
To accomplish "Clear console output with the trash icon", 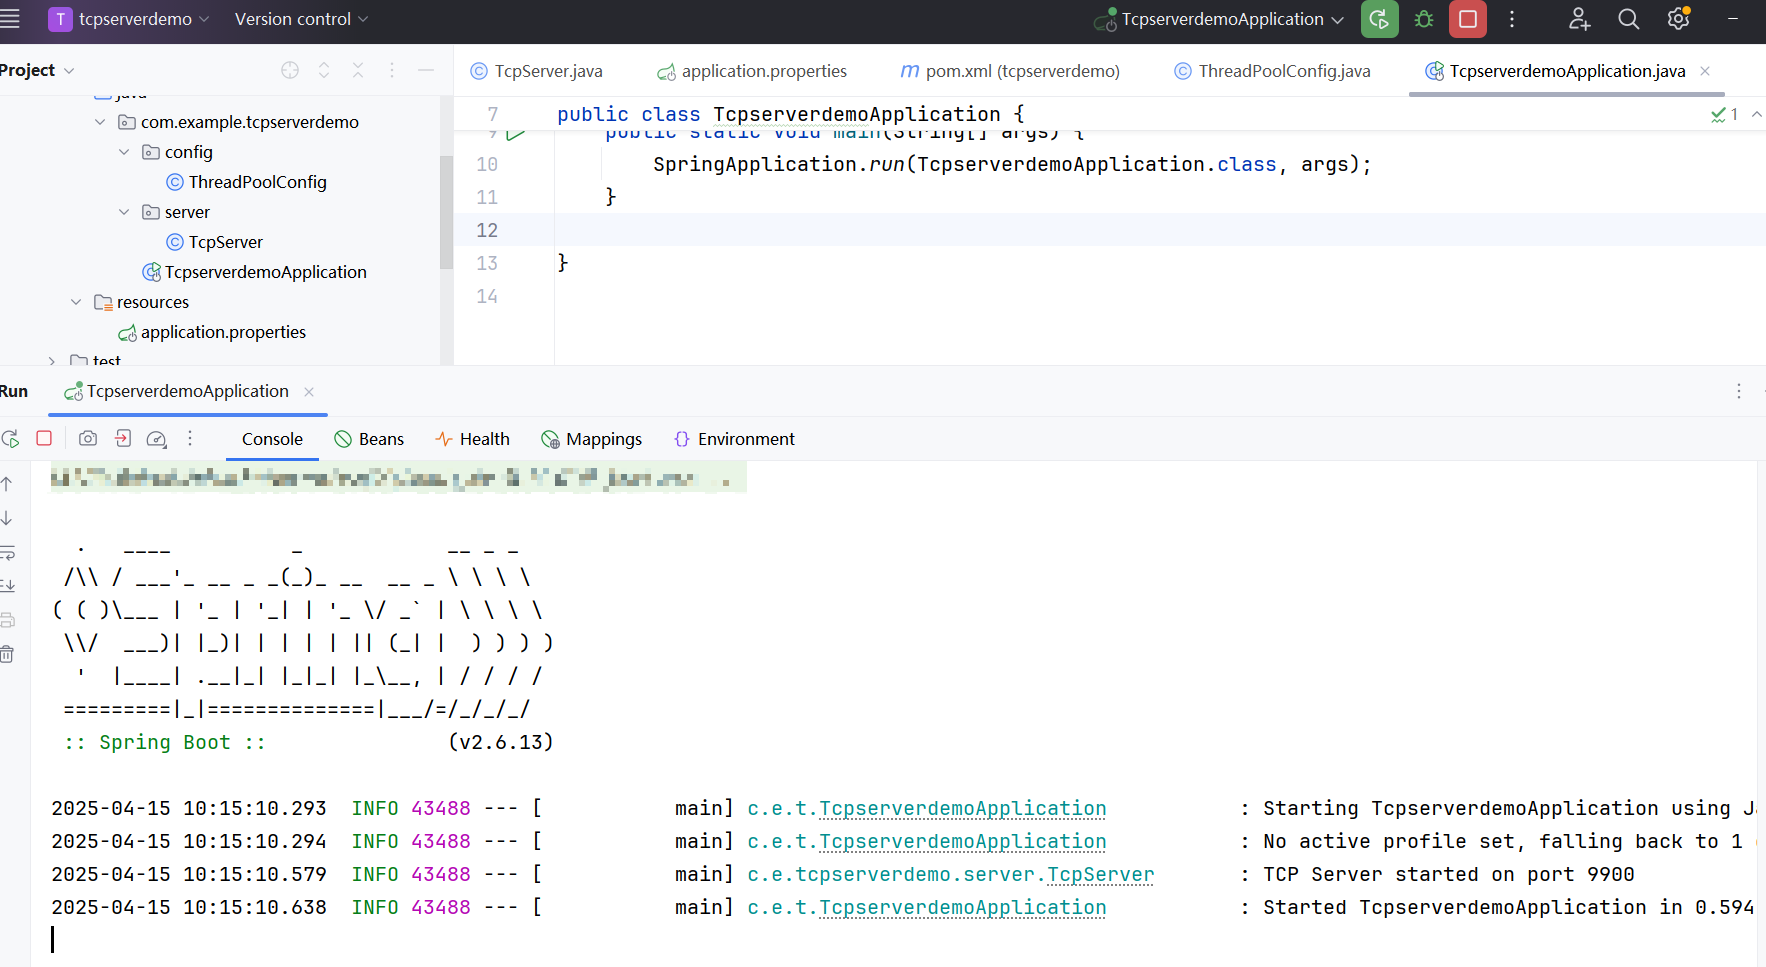I will tap(8, 654).
